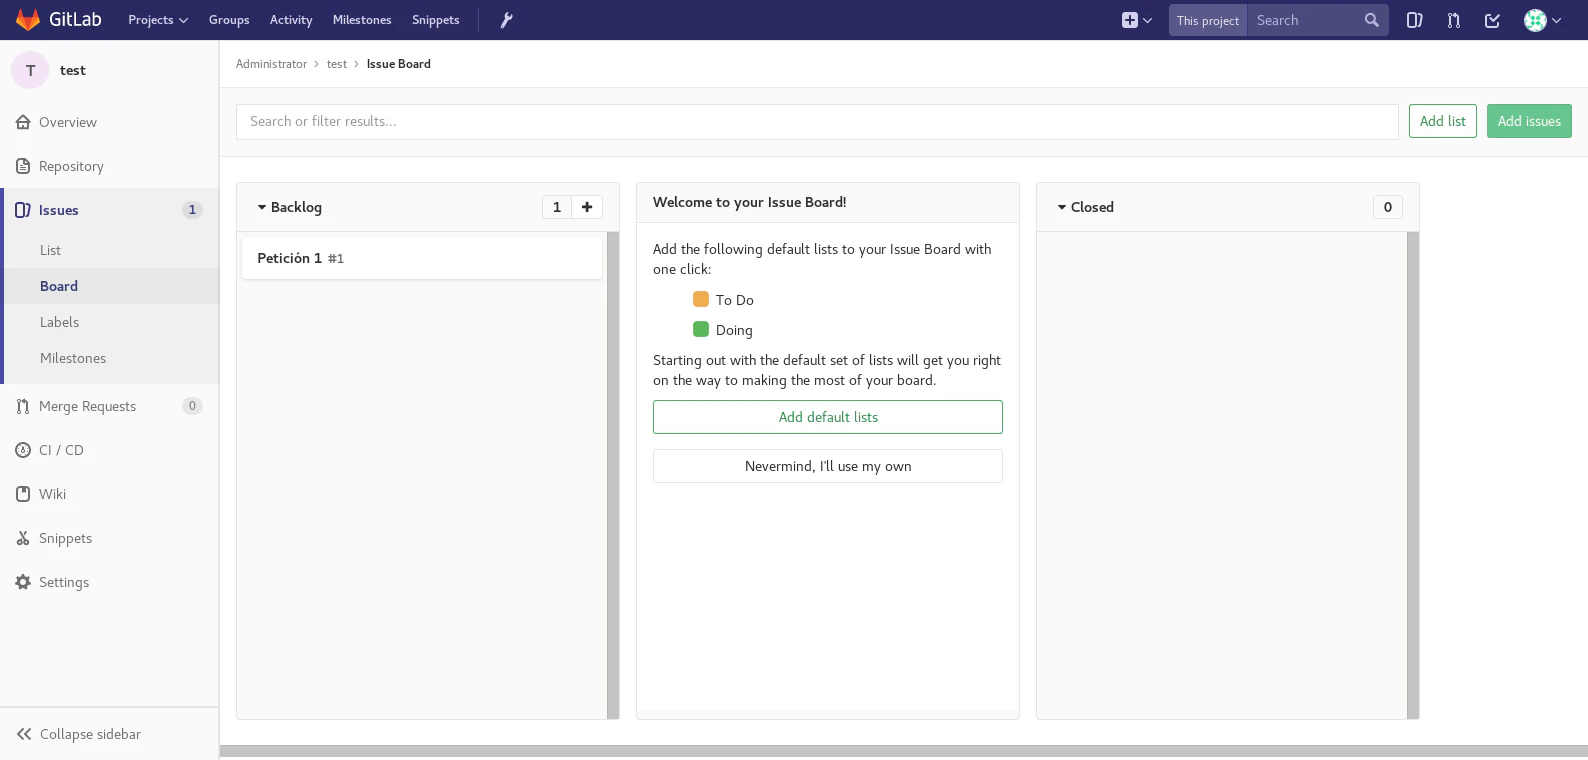Open merge requests icon in top navbar
The height and width of the screenshot is (760, 1588).
(x=1453, y=20)
